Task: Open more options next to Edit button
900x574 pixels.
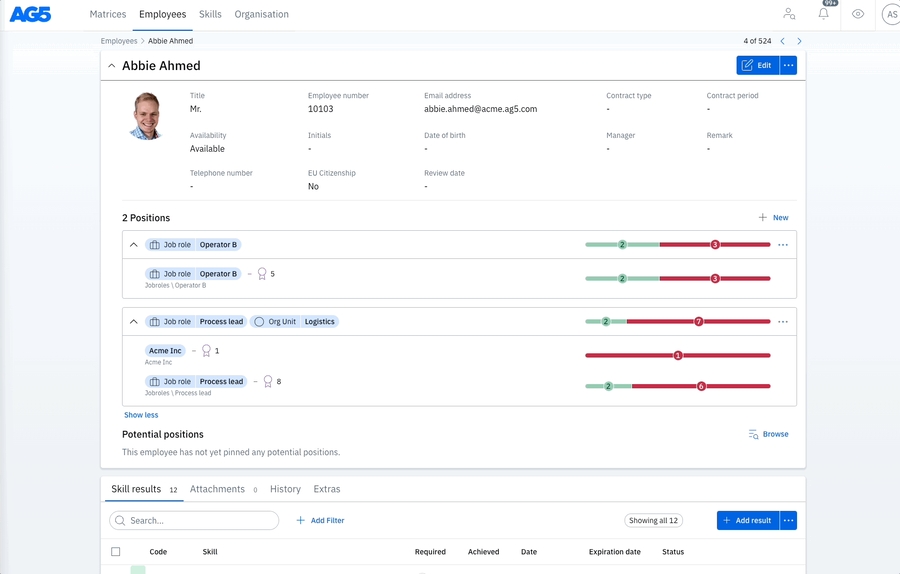Action: click(789, 65)
